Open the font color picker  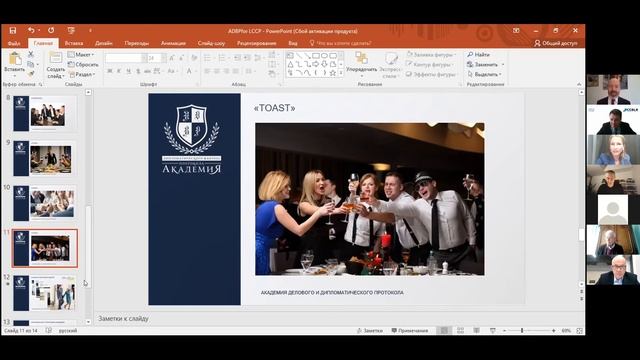coord(190,71)
